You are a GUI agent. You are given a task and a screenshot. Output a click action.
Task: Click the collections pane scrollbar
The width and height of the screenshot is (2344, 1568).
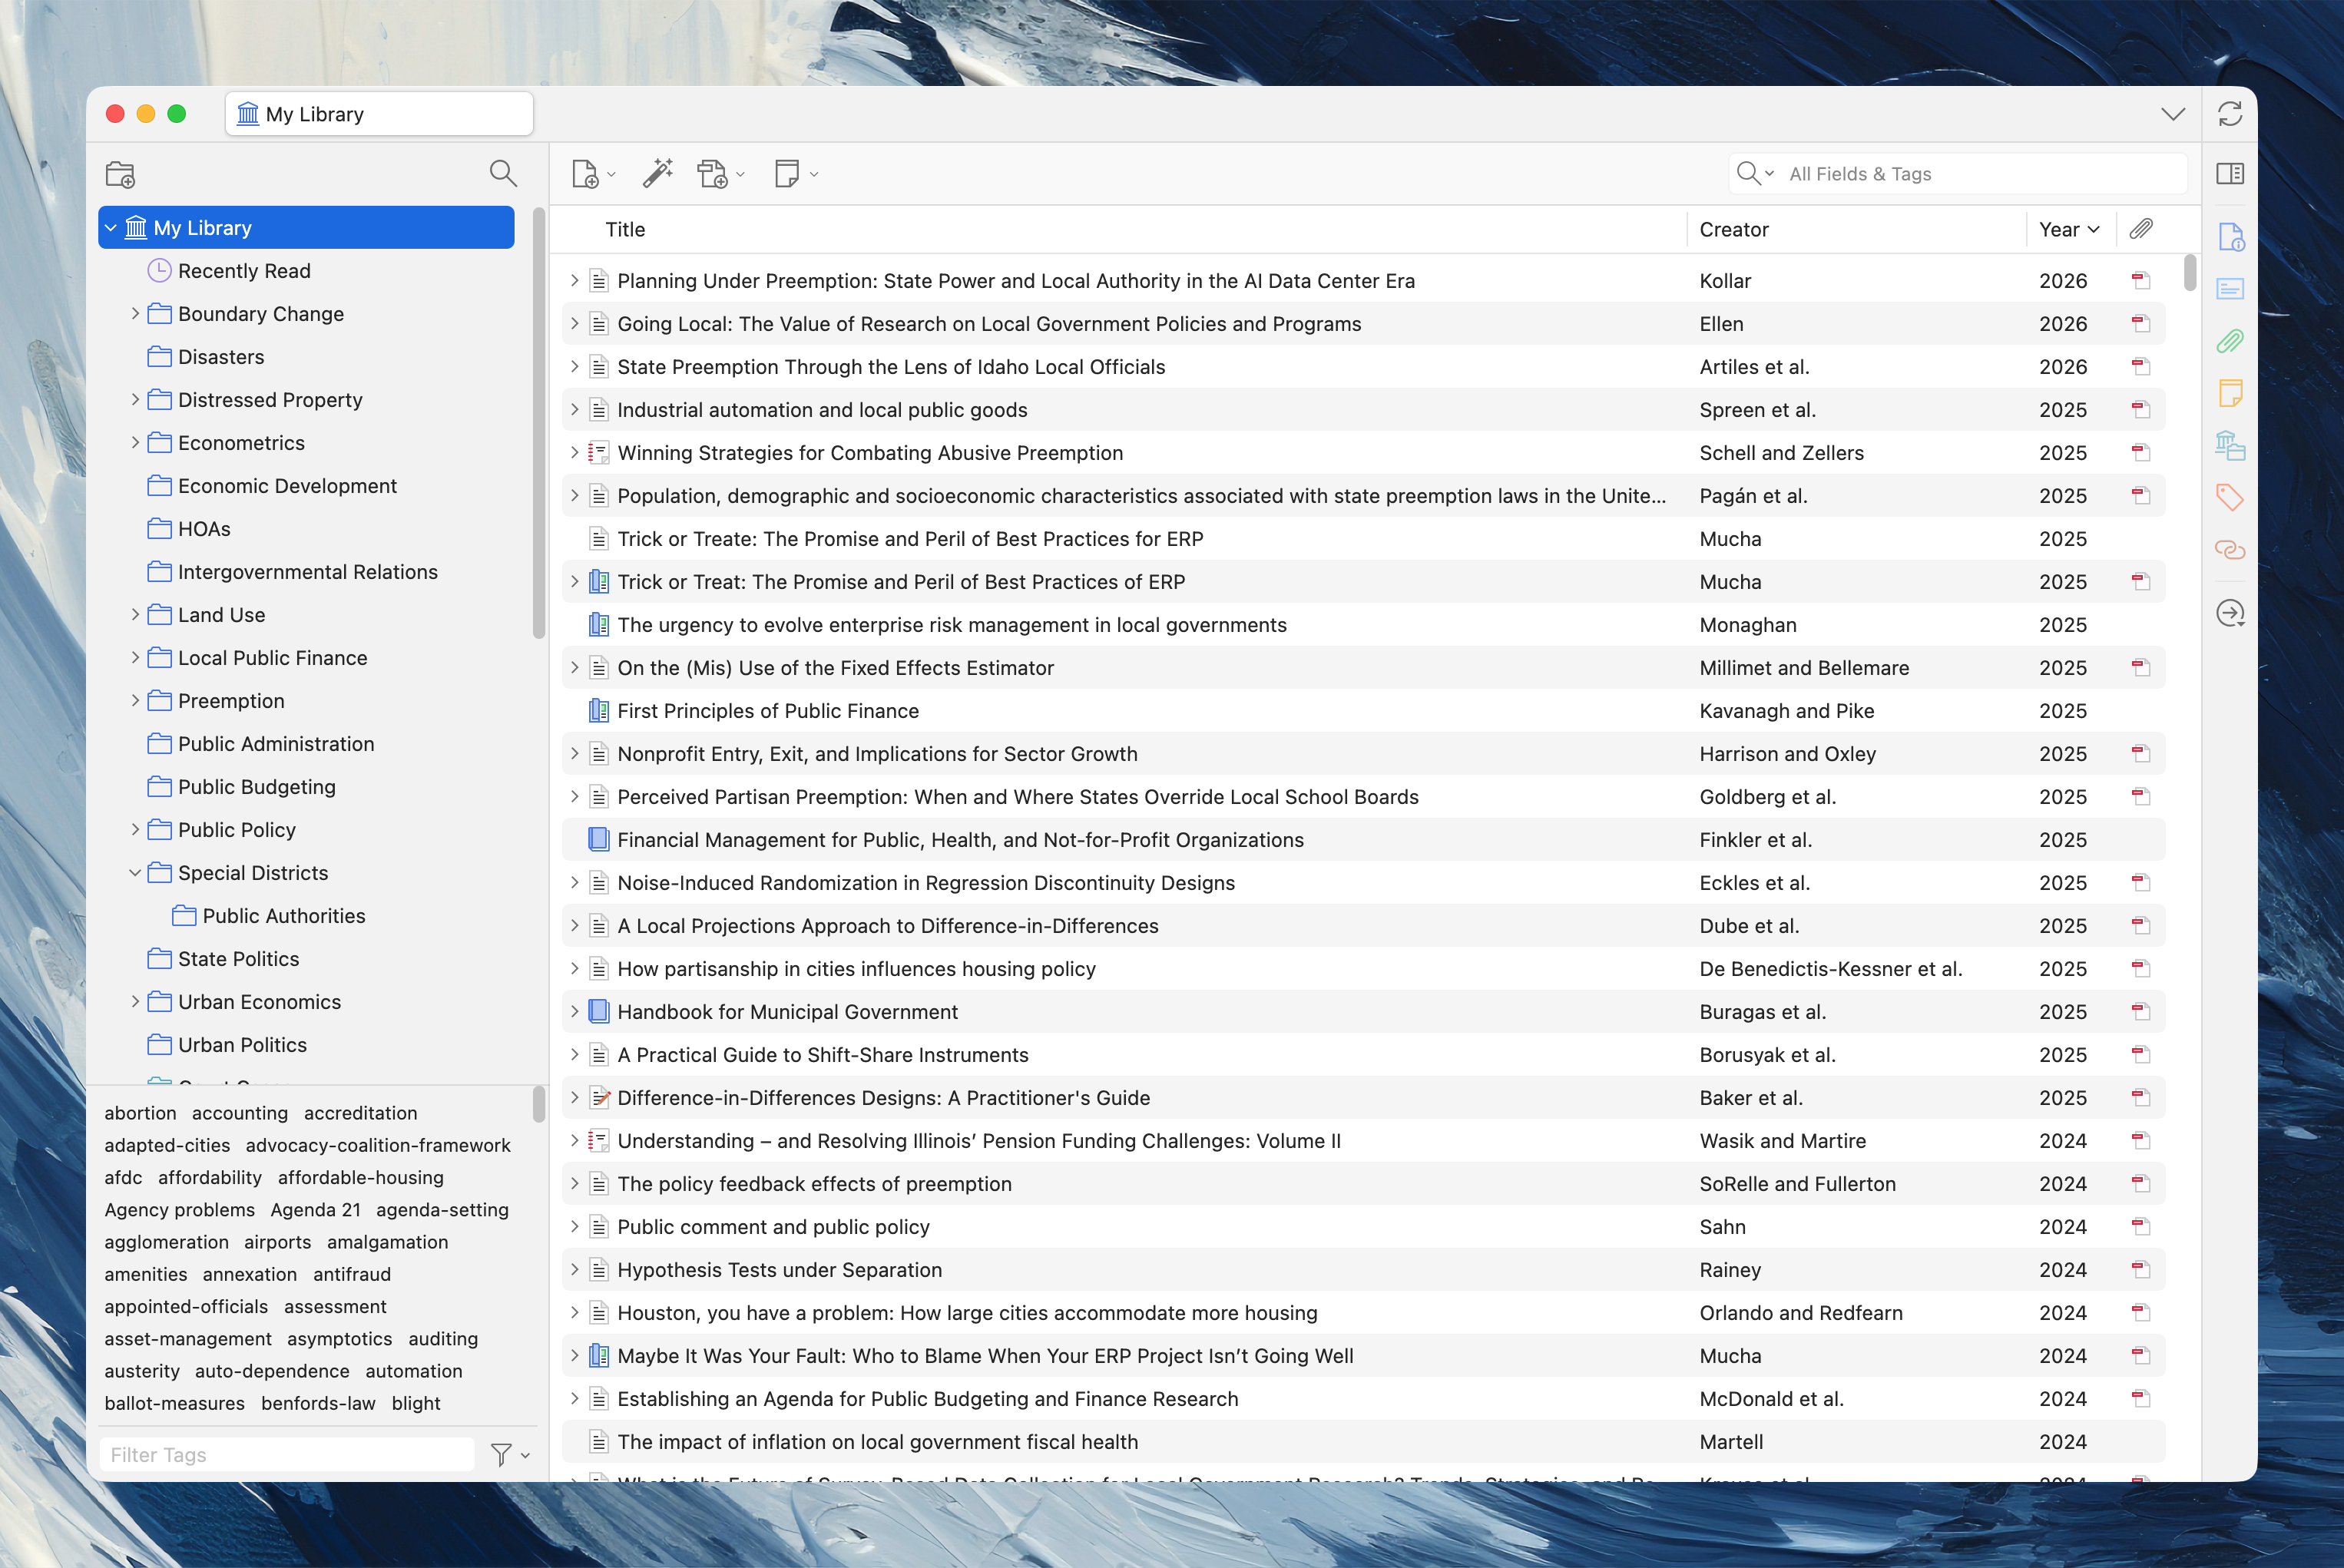click(x=539, y=423)
